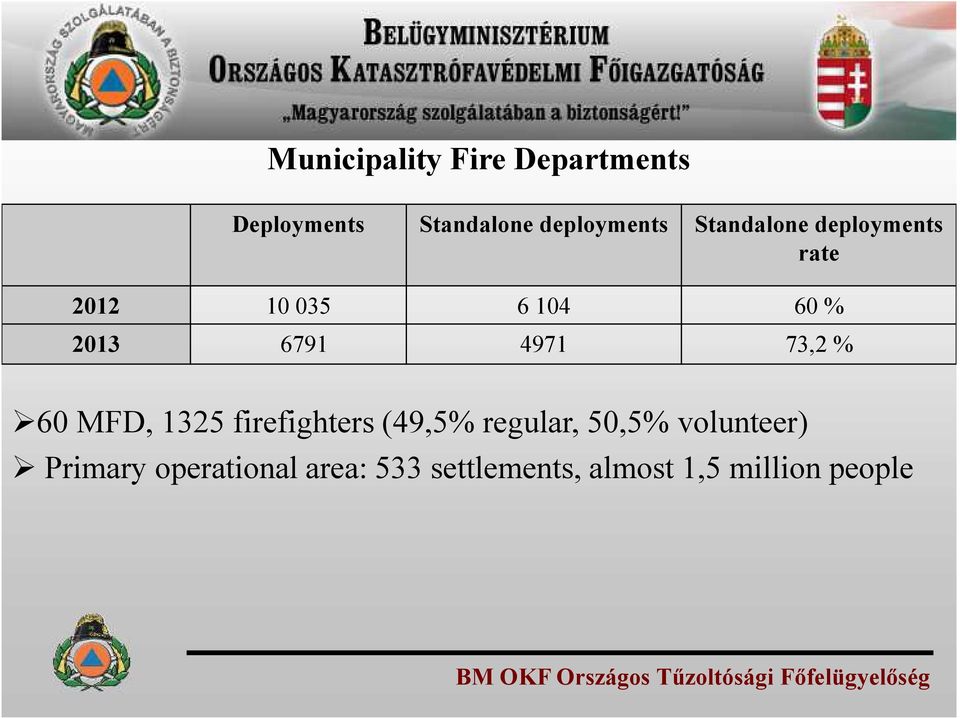
Task: Click the footer text 'BM OKF Országos Tűzoltósági Főfelügyelőség'
Action: coord(693,678)
